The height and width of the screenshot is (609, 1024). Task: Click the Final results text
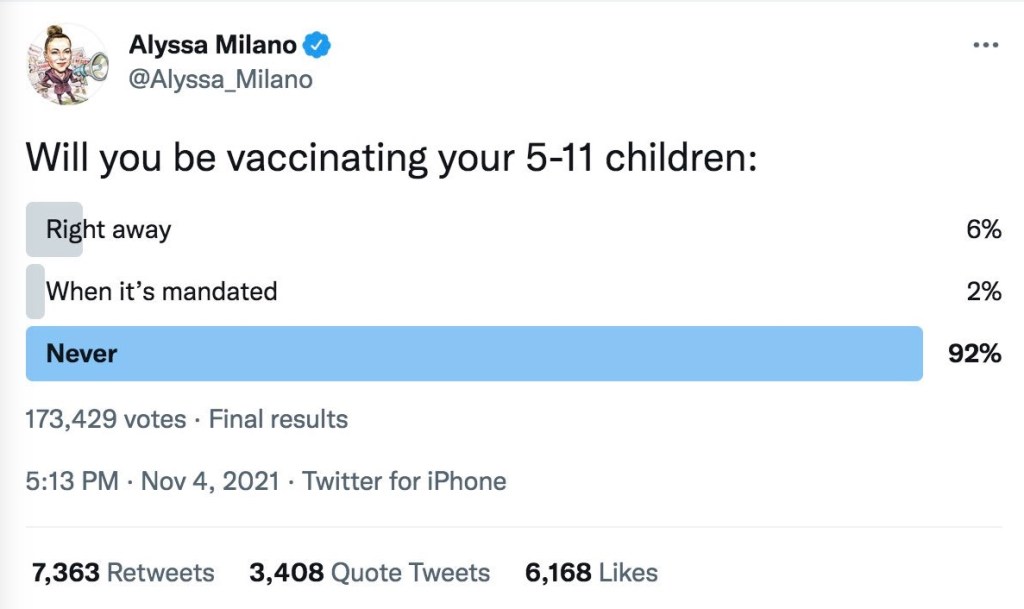click(278, 419)
